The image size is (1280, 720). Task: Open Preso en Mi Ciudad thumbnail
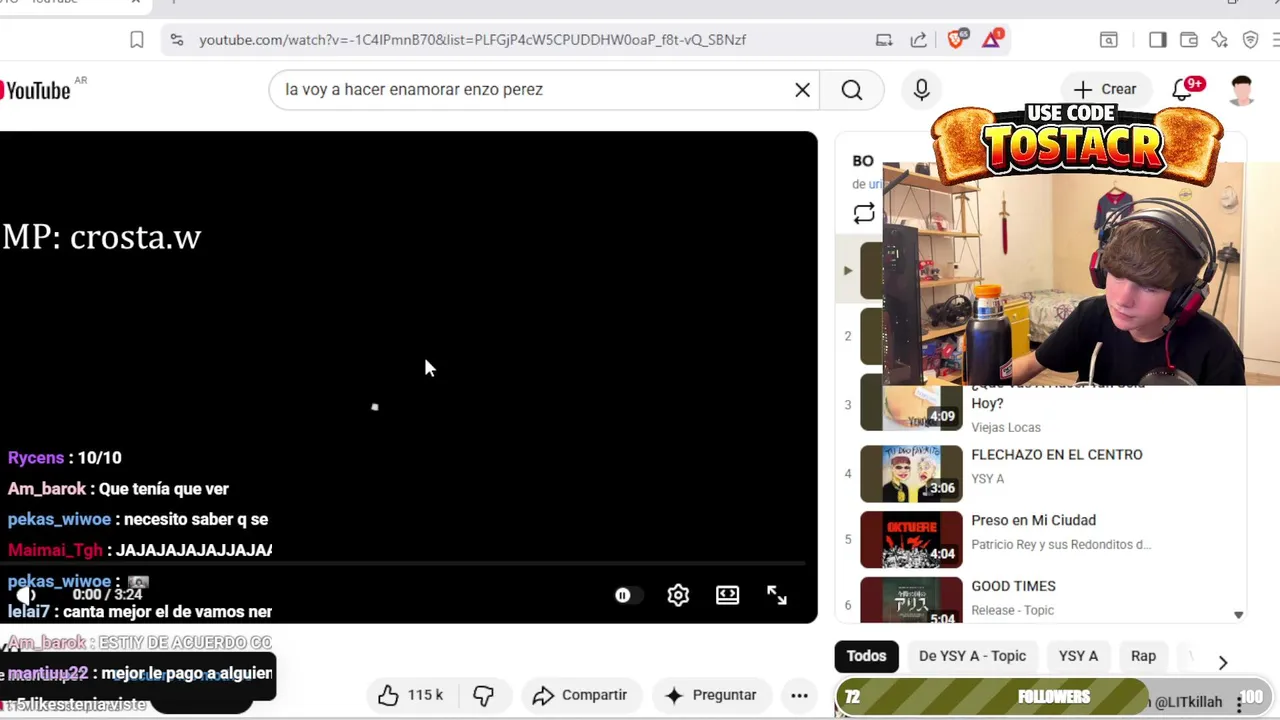click(911, 539)
